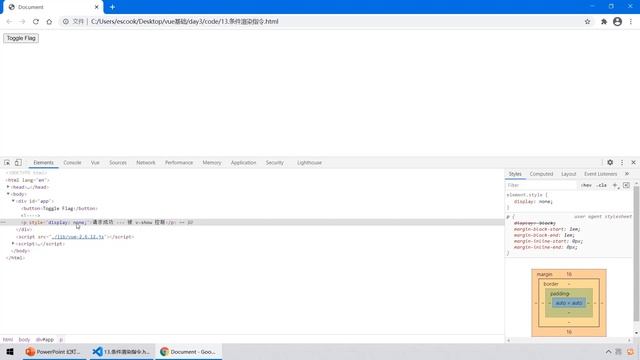Open the Event Listeners sidebar tab

tap(600, 174)
